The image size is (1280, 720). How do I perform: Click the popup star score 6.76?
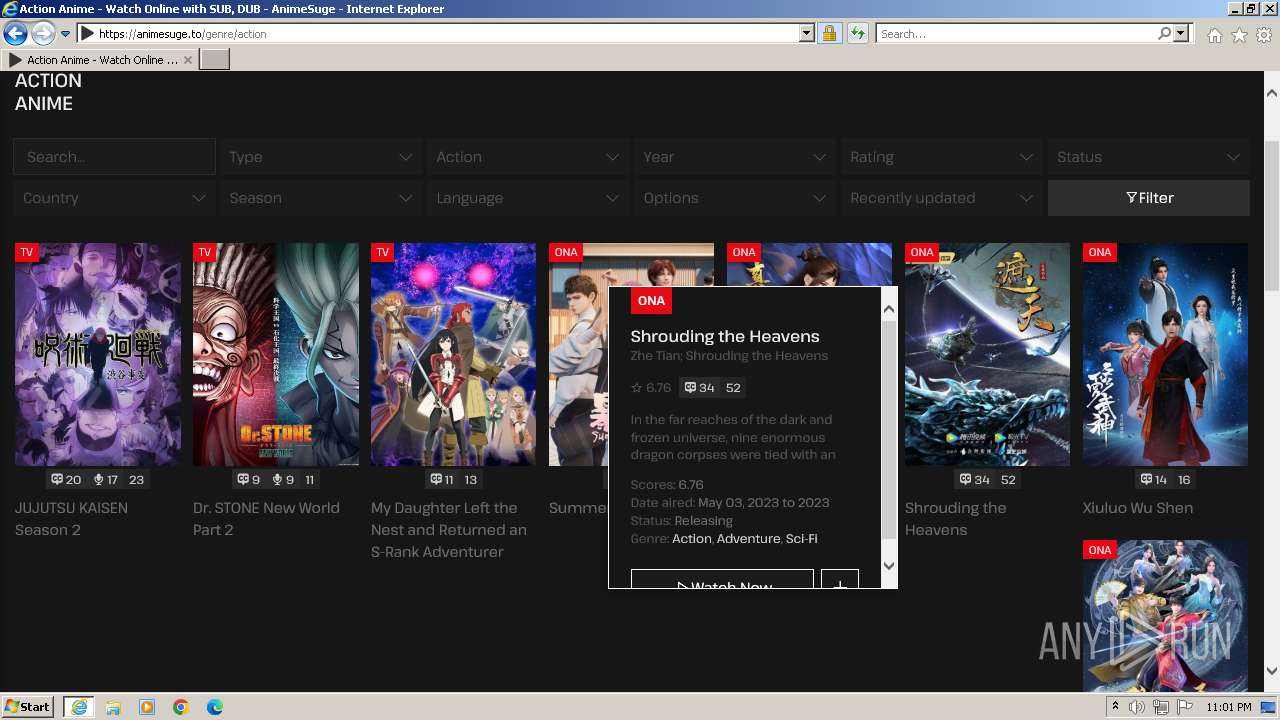(651, 388)
